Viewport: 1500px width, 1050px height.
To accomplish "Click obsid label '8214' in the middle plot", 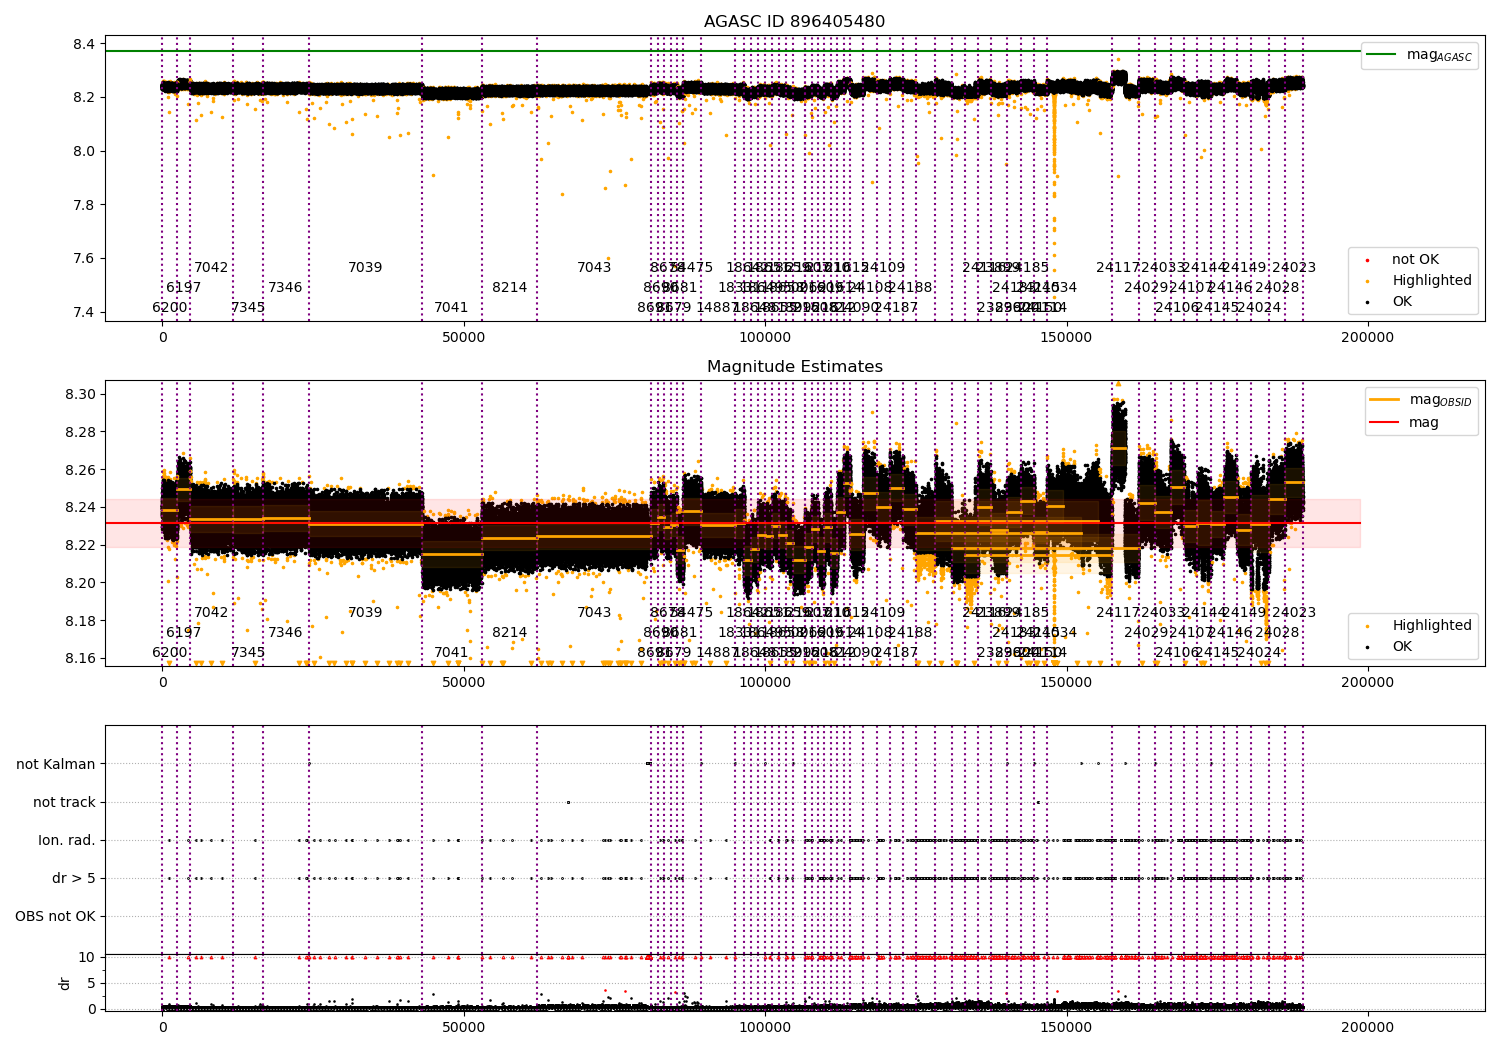I will (x=510, y=633).
